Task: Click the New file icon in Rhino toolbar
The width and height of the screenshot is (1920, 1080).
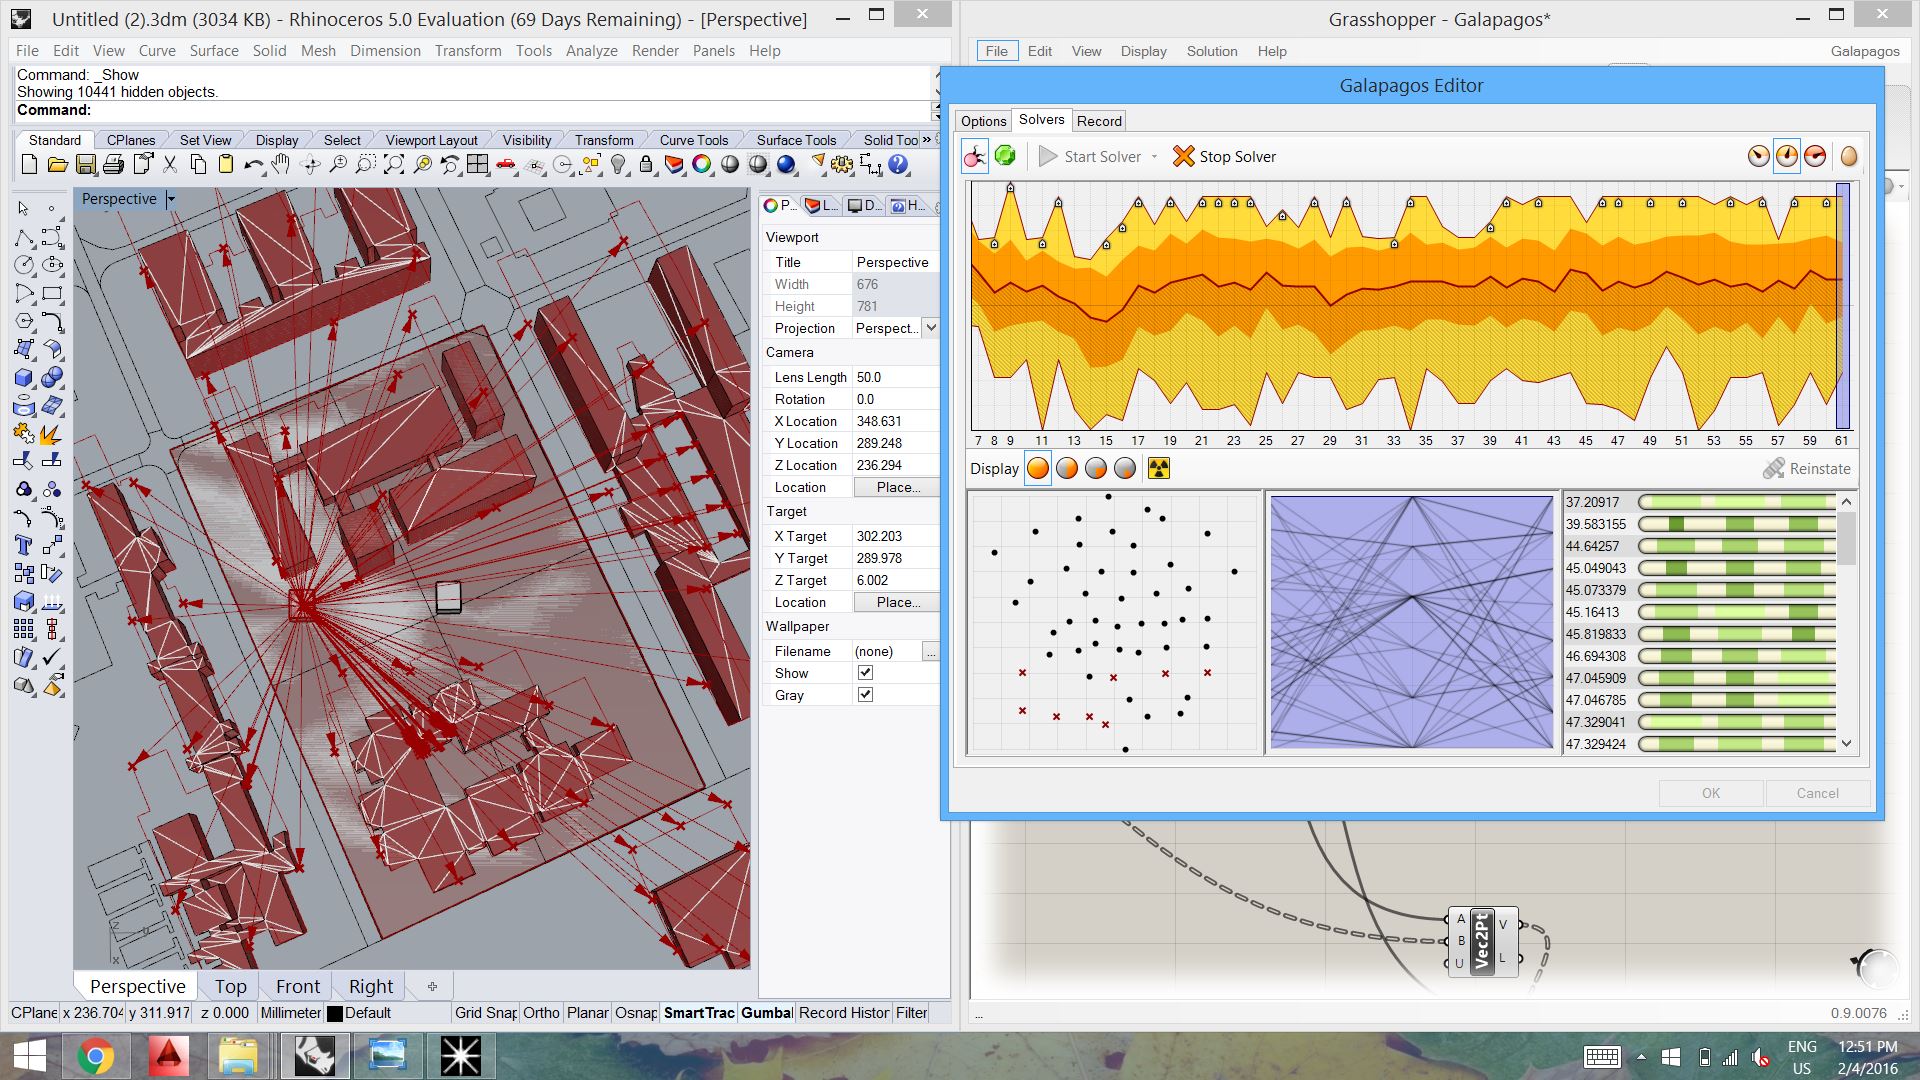Action: [x=29, y=165]
